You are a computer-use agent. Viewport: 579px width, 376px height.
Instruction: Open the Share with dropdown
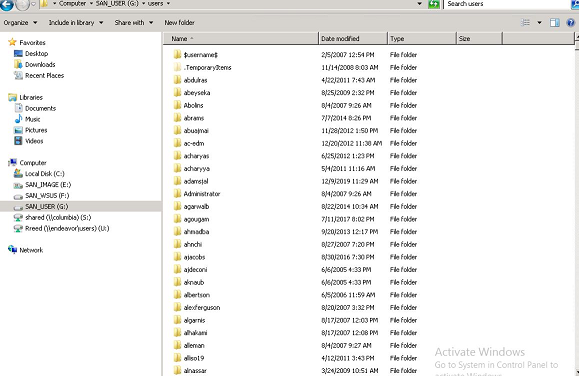[x=134, y=23]
